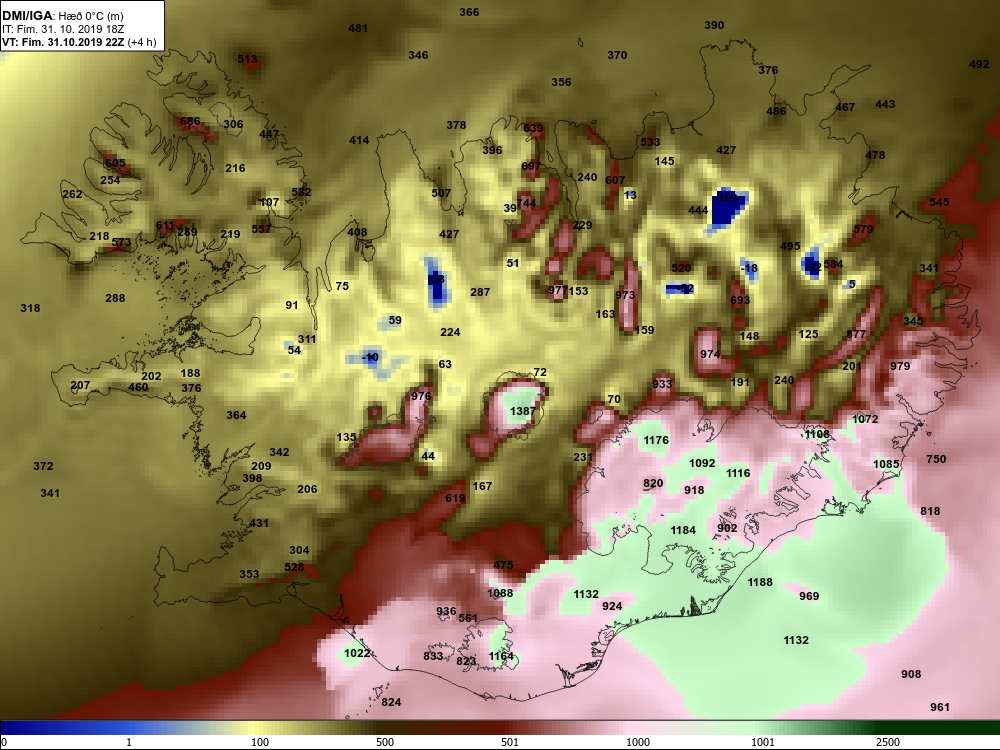1000x750 pixels.
Task: Click the map value '976'
Action: pyautogui.click(x=422, y=396)
